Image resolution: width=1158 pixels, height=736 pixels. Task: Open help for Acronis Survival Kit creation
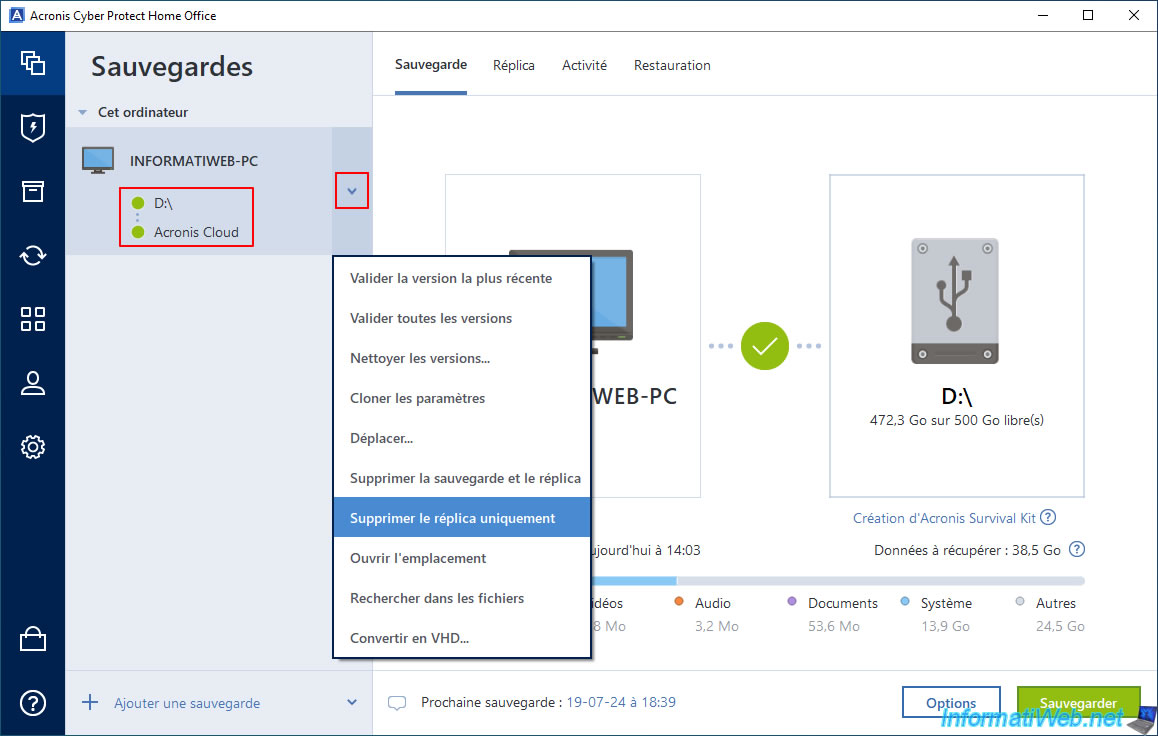(x=1048, y=517)
